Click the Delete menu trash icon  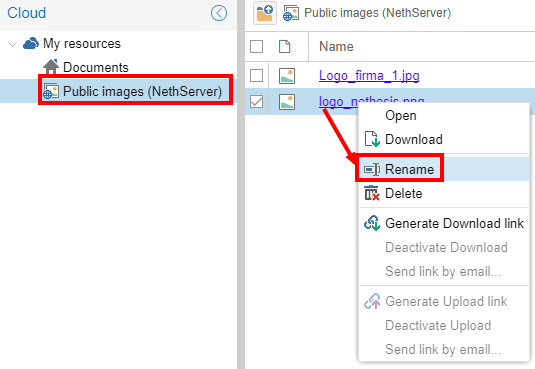pyautogui.click(x=372, y=193)
